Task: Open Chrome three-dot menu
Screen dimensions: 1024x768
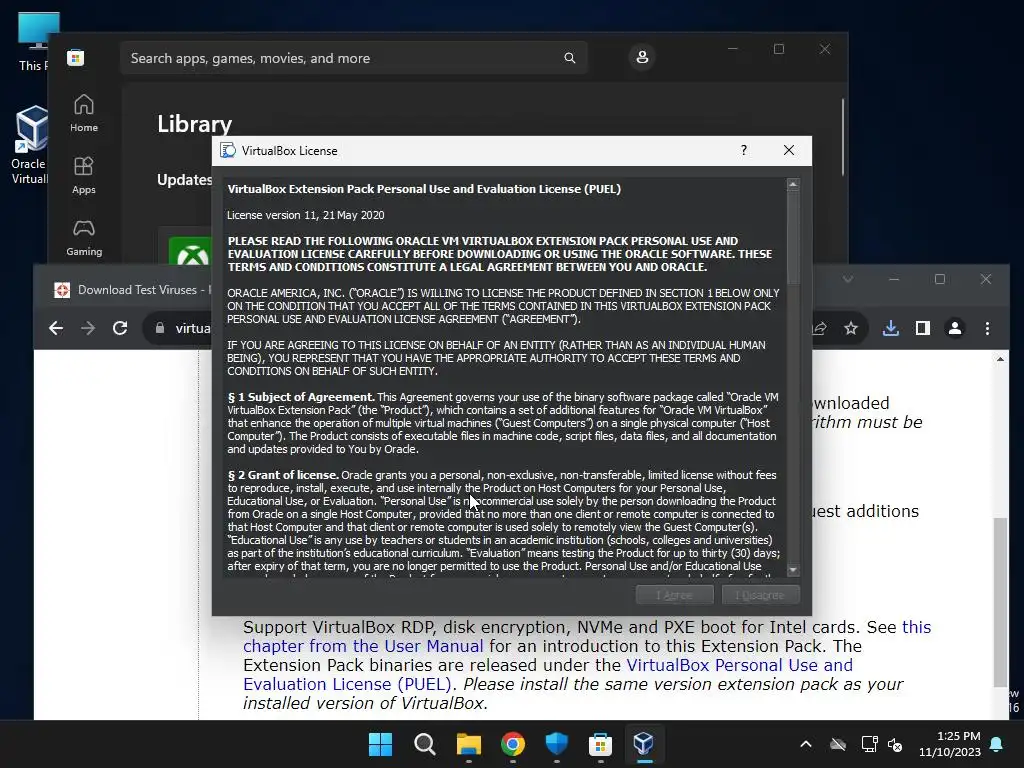Action: (x=987, y=328)
